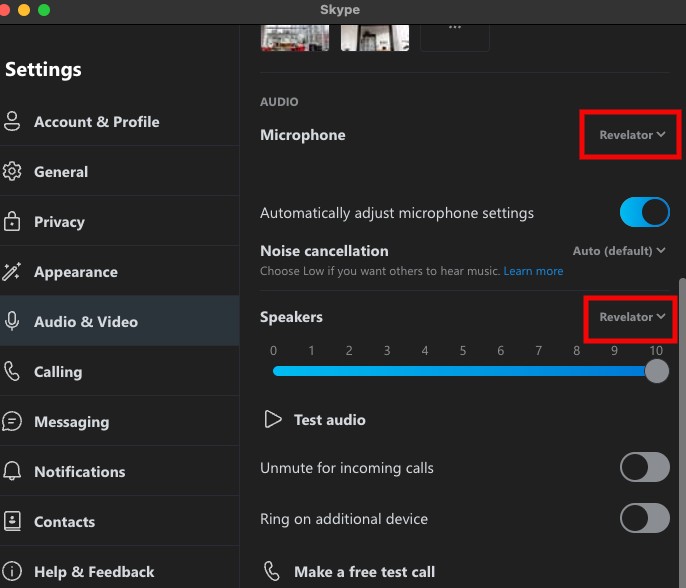Switch to Appearance settings
Viewport: 686px width, 588px height.
click(x=119, y=272)
